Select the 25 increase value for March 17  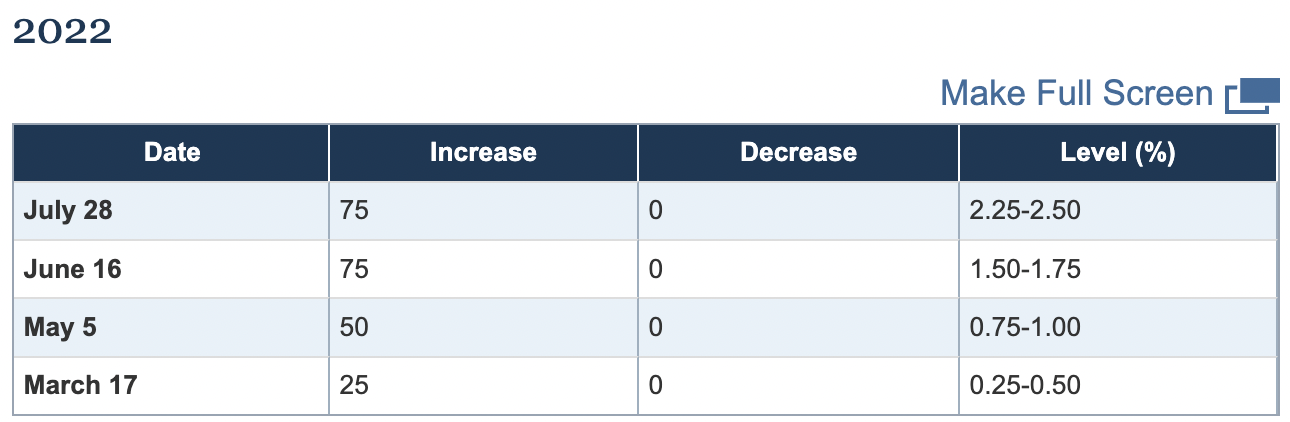click(x=354, y=385)
